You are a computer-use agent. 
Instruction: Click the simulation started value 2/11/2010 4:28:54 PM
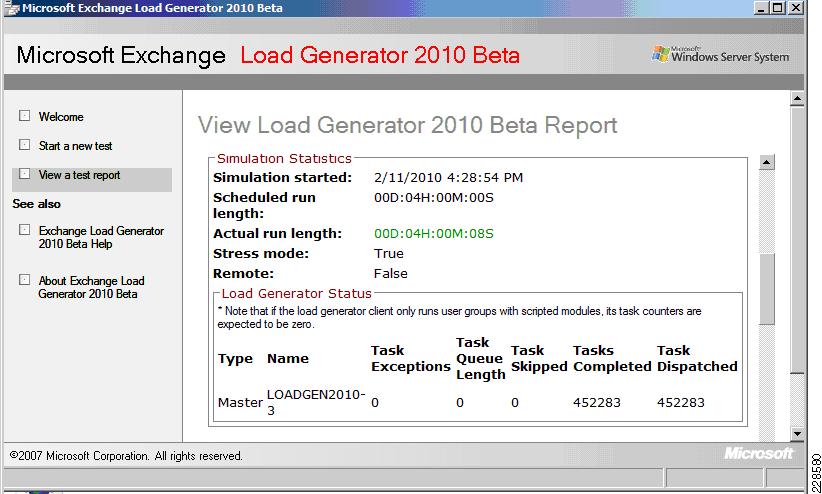pyautogui.click(x=448, y=178)
